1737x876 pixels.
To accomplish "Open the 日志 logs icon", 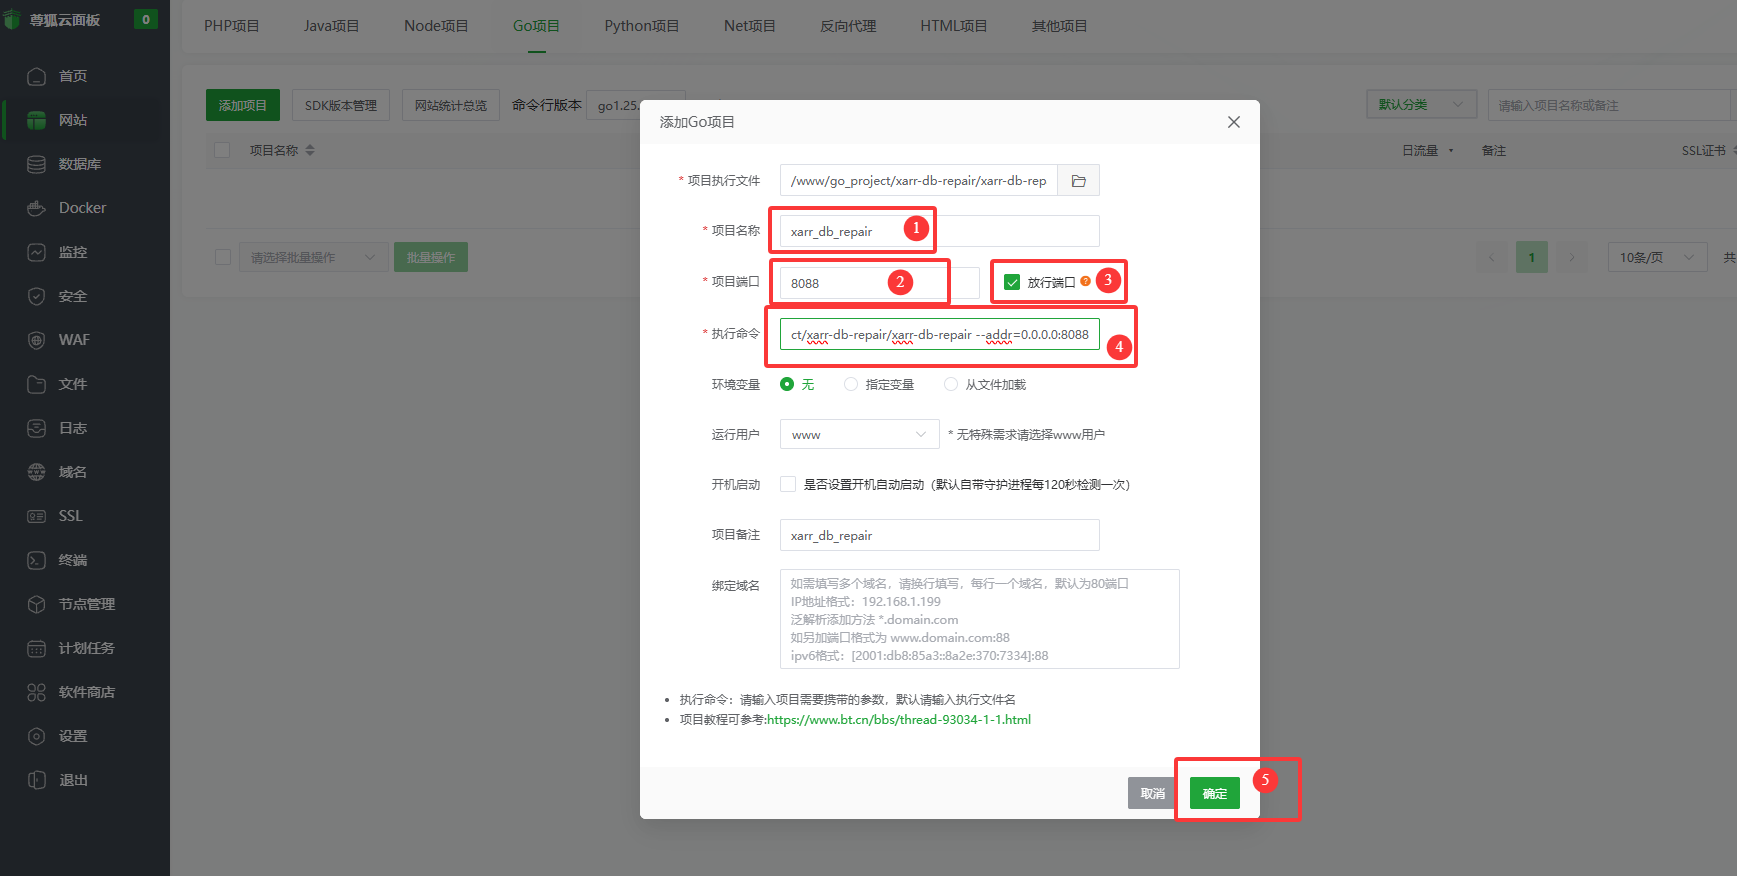I will pyautogui.click(x=37, y=428).
